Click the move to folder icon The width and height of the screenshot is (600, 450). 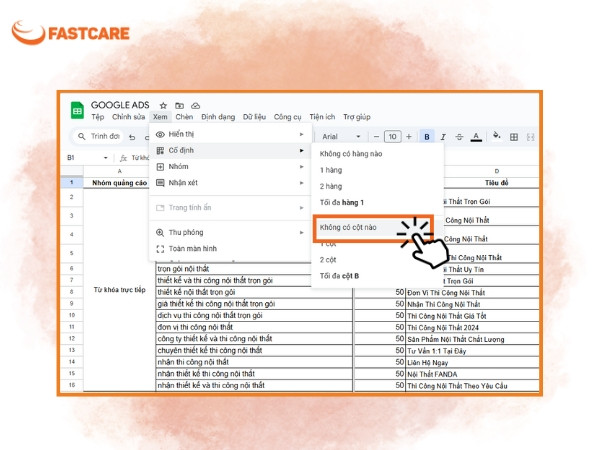point(179,106)
